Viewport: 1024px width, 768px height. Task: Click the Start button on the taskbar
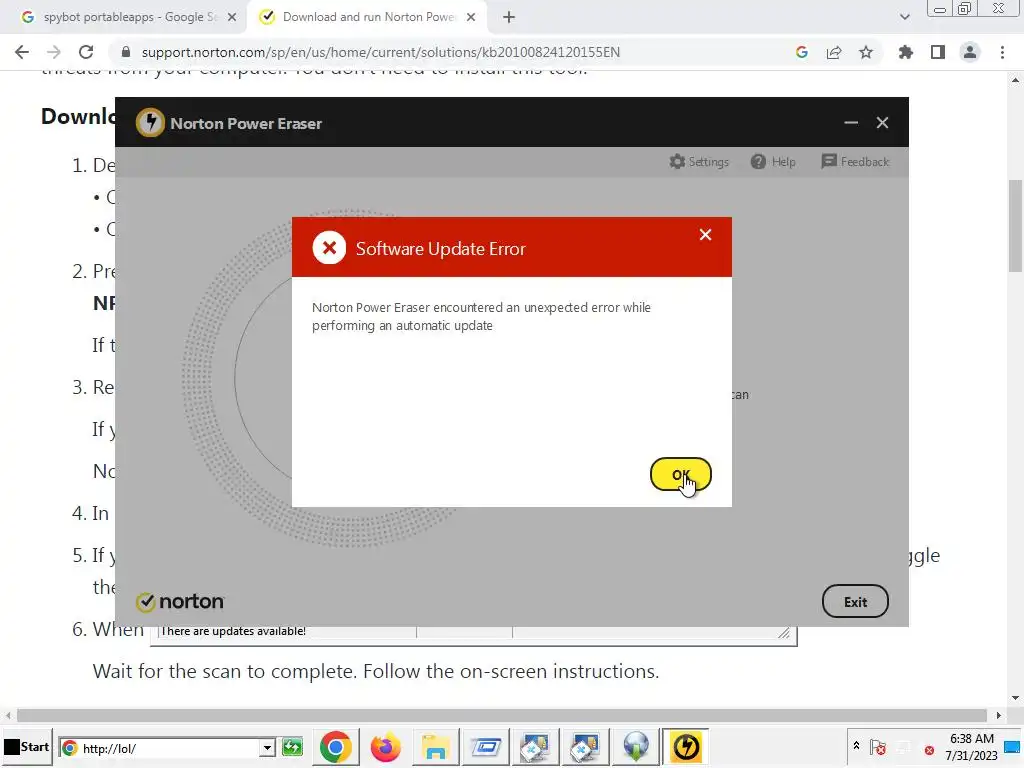(x=26, y=747)
